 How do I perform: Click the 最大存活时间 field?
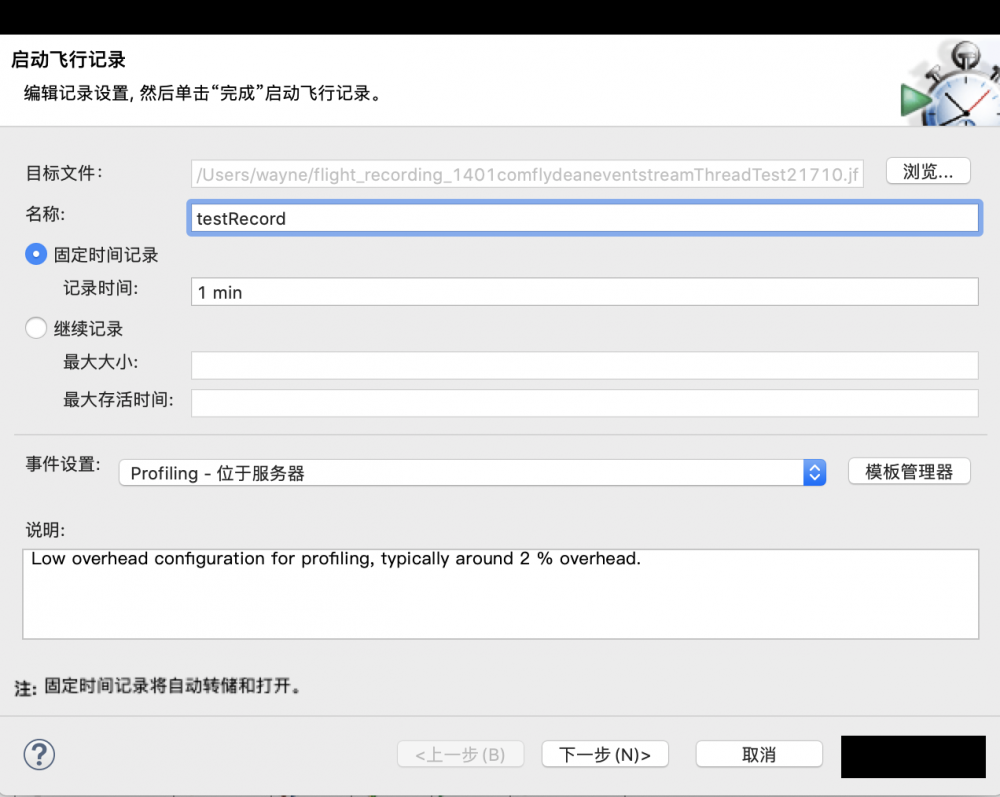click(x=585, y=402)
